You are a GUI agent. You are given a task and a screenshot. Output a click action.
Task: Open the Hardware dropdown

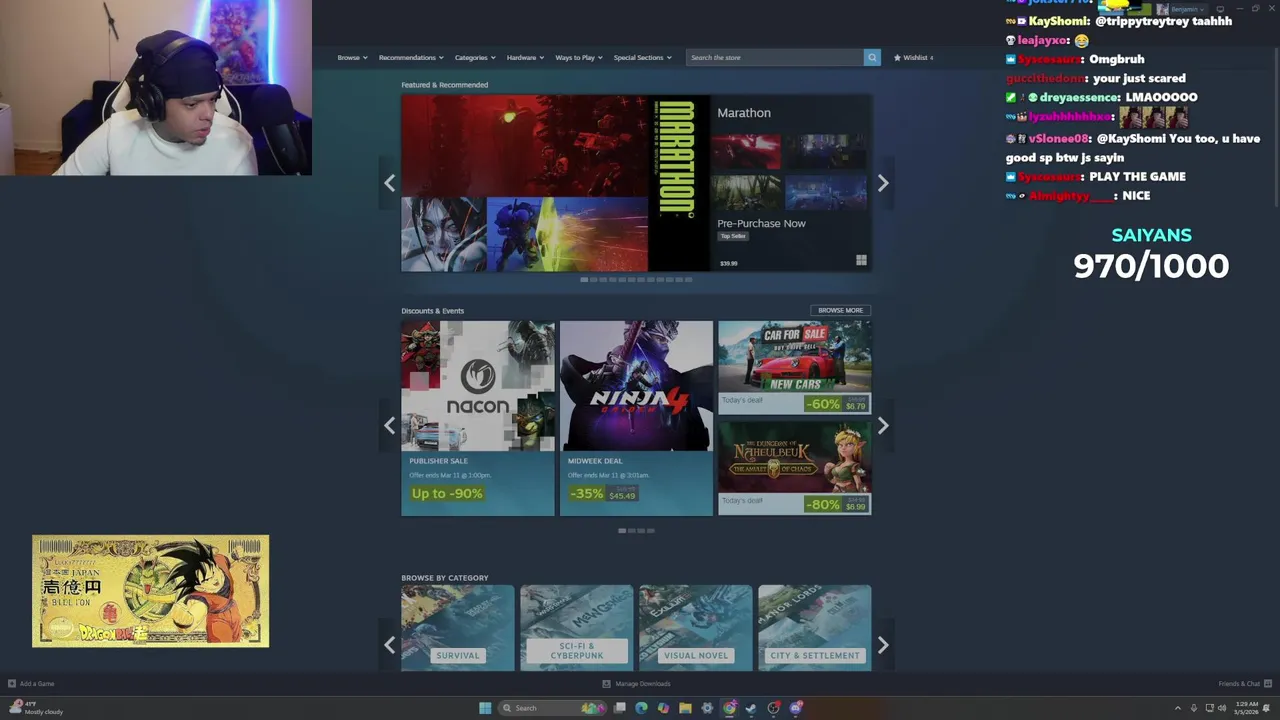click(x=525, y=57)
